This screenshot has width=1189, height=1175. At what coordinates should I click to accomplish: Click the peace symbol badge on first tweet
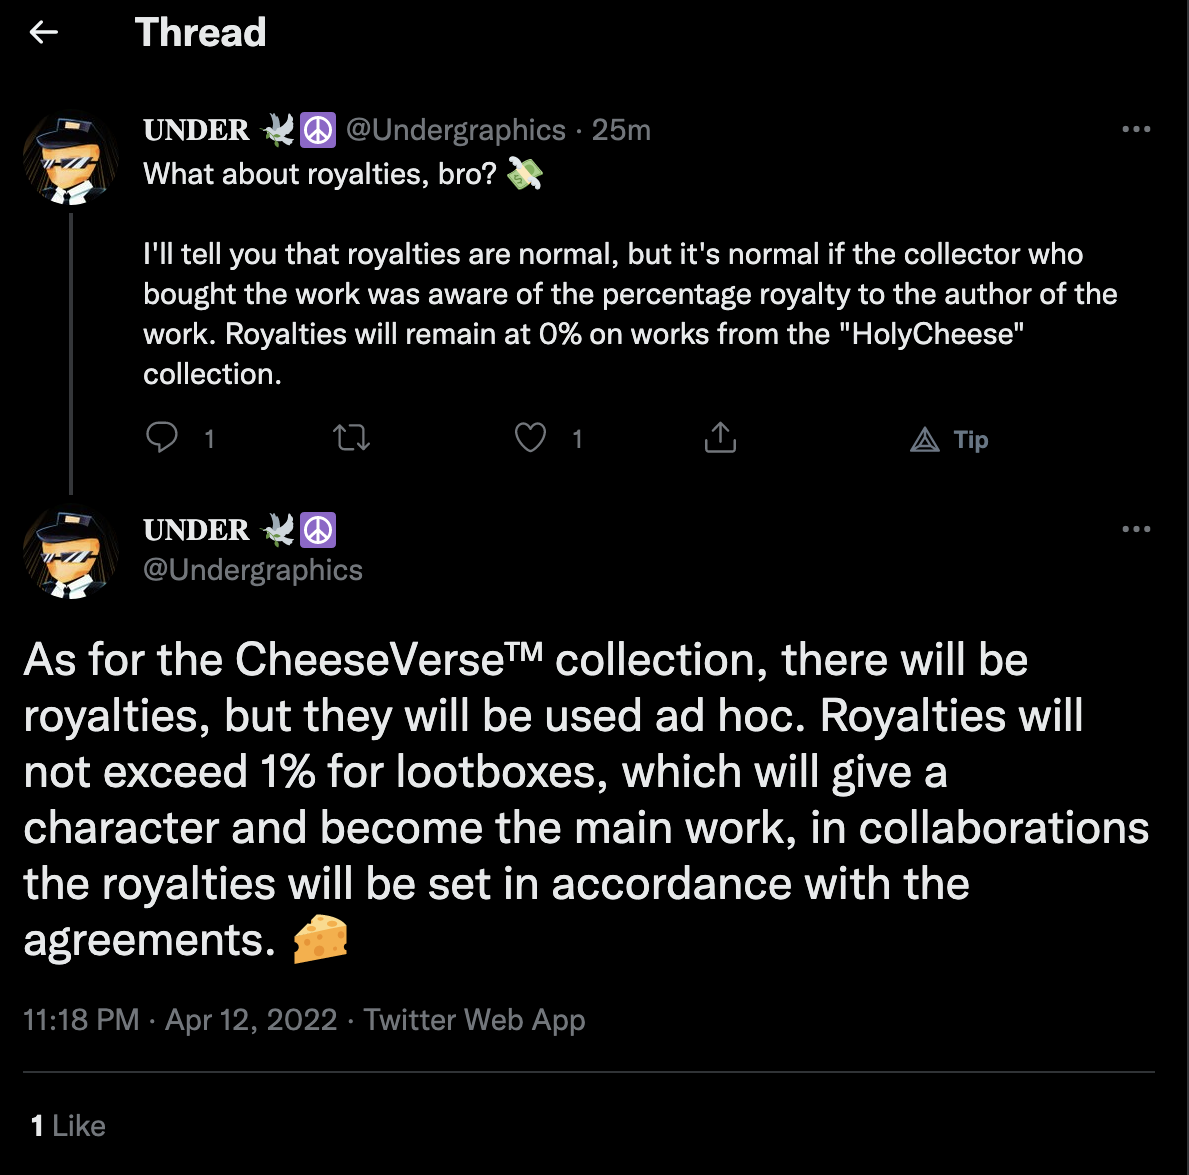pos(319,130)
